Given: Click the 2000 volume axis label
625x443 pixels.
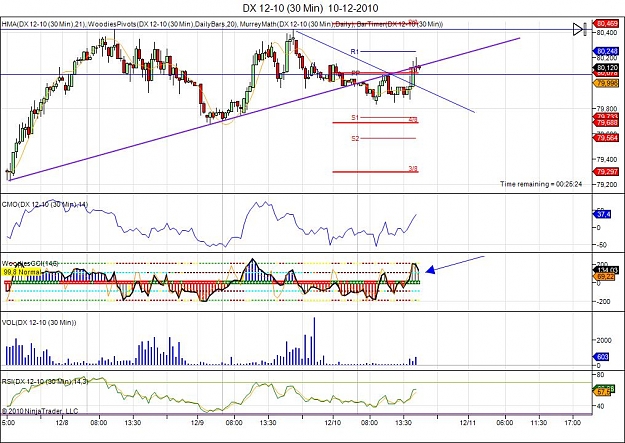Looking at the screenshot, I should point(603,340).
